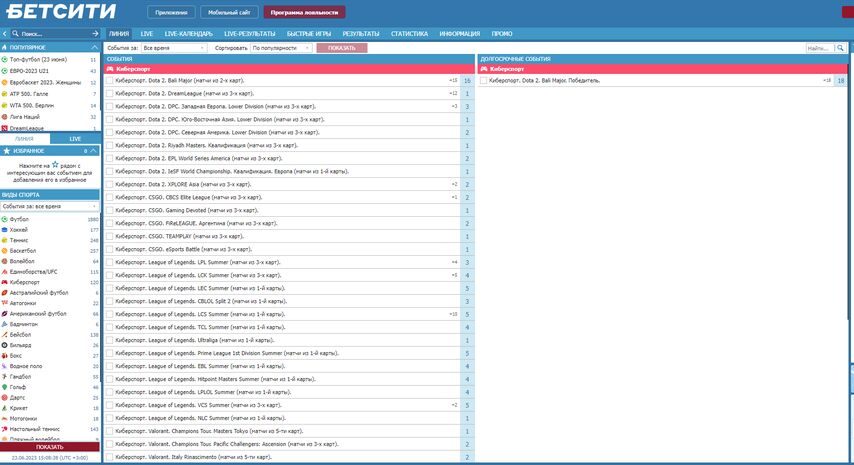Image resolution: width=854 pixels, height=465 pixels.
Task: Click the back arrow left of the sidebar search
Action: pos(4,34)
